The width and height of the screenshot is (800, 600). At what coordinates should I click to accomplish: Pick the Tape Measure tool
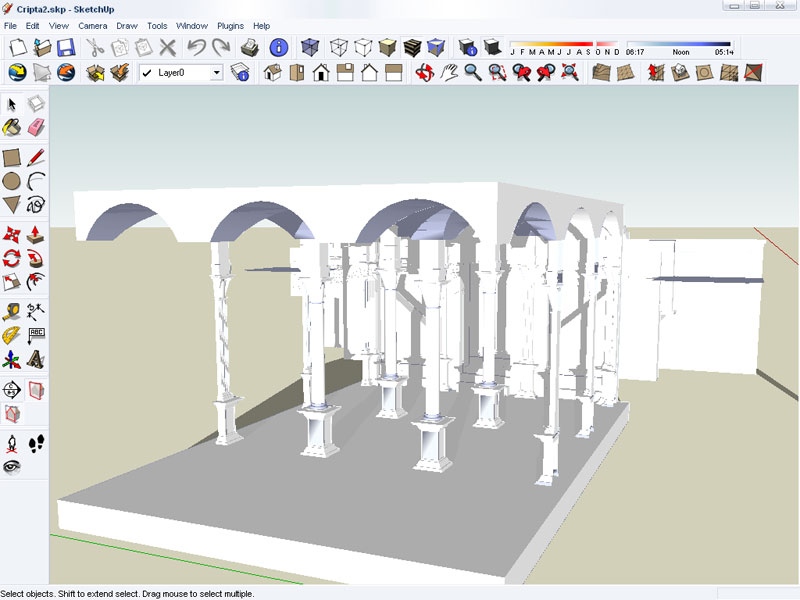click(12, 311)
